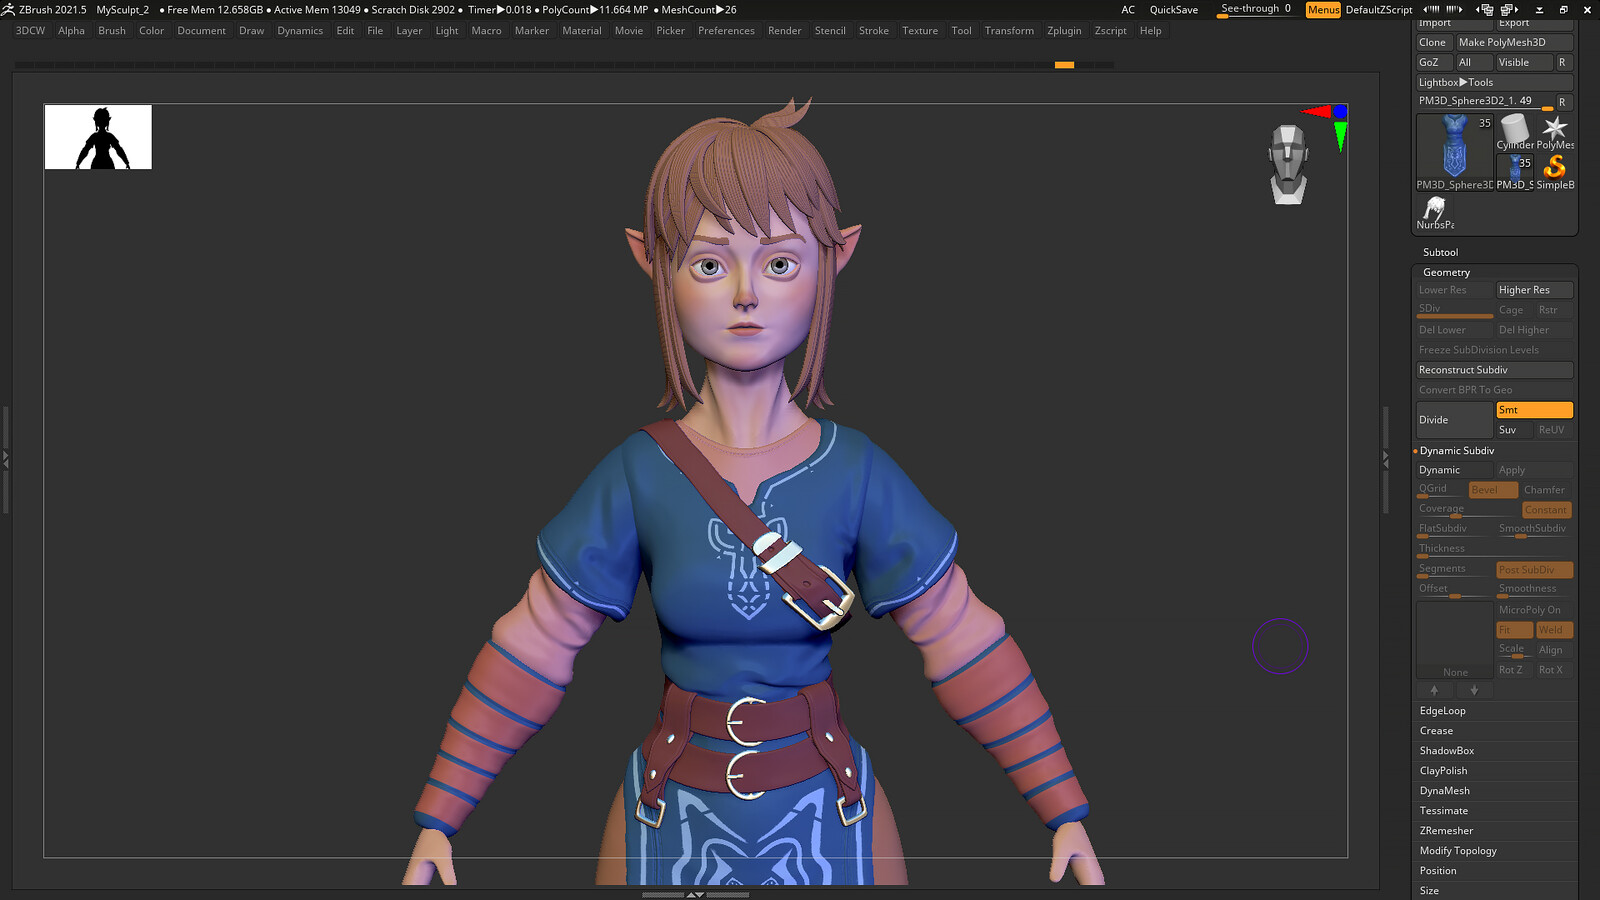The width and height of the screenshot is (1600, 900).
Task: Expand the ZRemesher section
Action: [1446, 831]
